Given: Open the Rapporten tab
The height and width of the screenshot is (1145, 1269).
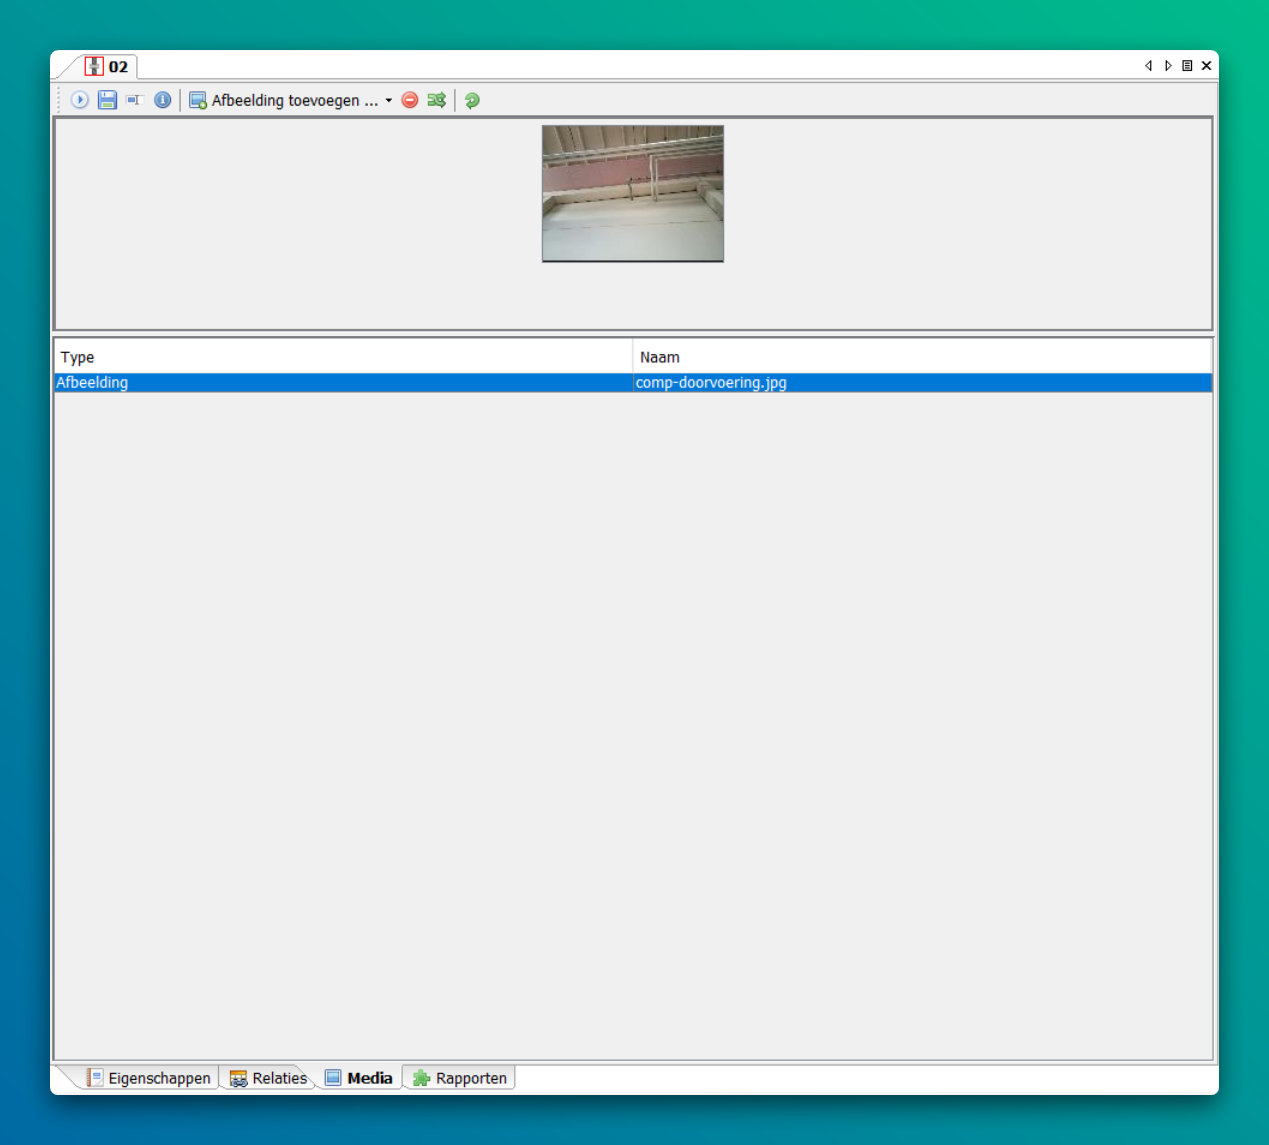Looking at the screenshot, I should click(x=460, y=1078).
